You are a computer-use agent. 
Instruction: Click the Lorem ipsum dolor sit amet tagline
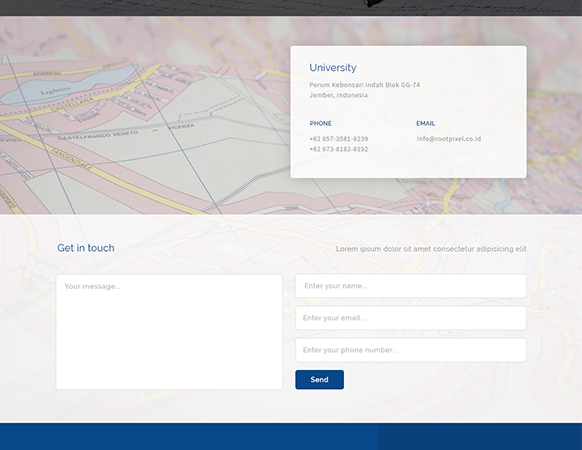pos(431,249)
